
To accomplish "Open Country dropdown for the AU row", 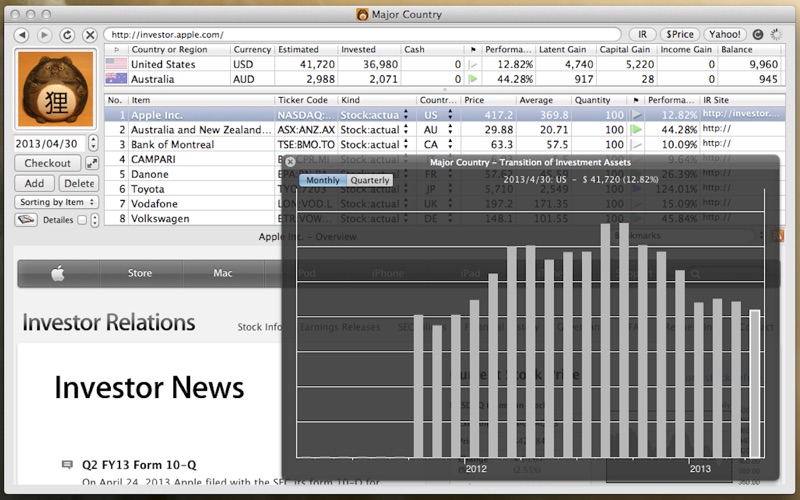I will coord(450,130).
